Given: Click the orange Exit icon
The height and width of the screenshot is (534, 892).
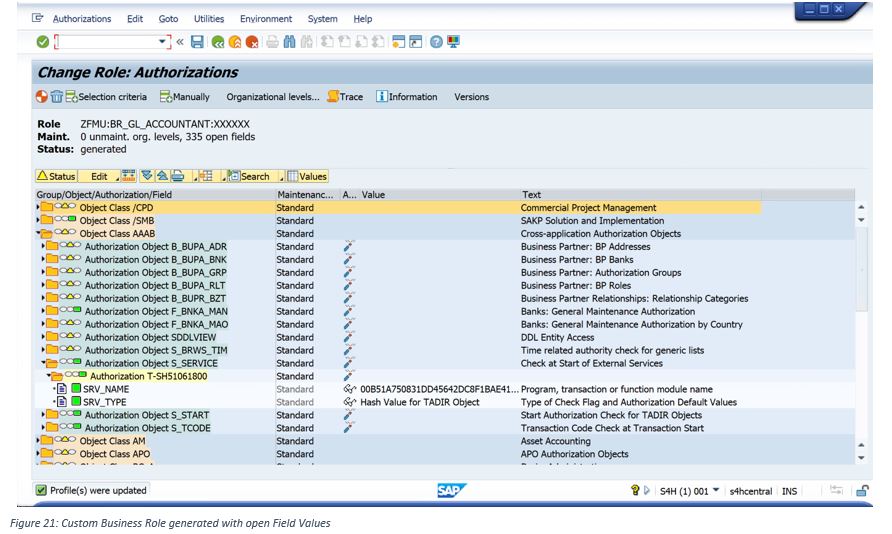Looking at the screenshot, I should pyautogui.click(x=234, y=42).
